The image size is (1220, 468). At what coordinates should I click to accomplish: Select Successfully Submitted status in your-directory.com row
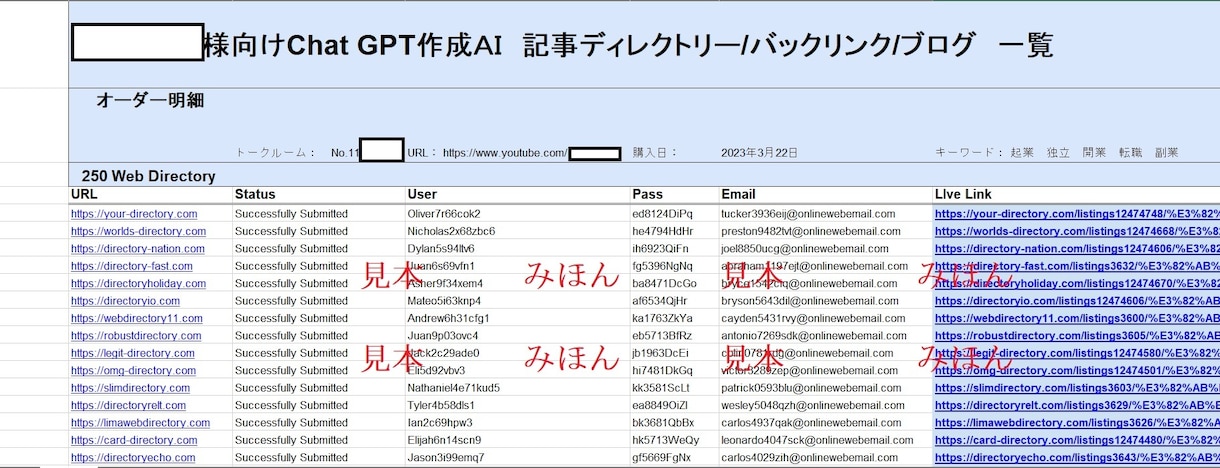(291, 214)
